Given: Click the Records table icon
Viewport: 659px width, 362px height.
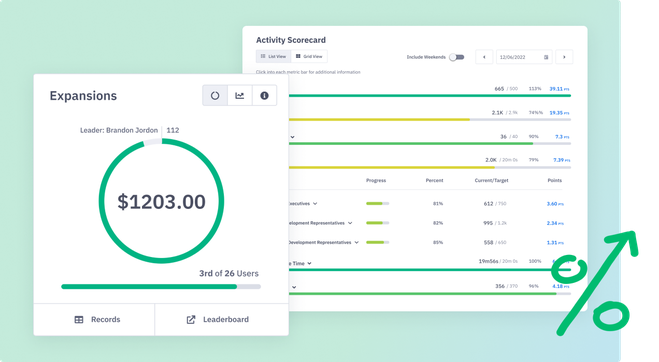Looking at the screenshot, I should tap(79, 320).
